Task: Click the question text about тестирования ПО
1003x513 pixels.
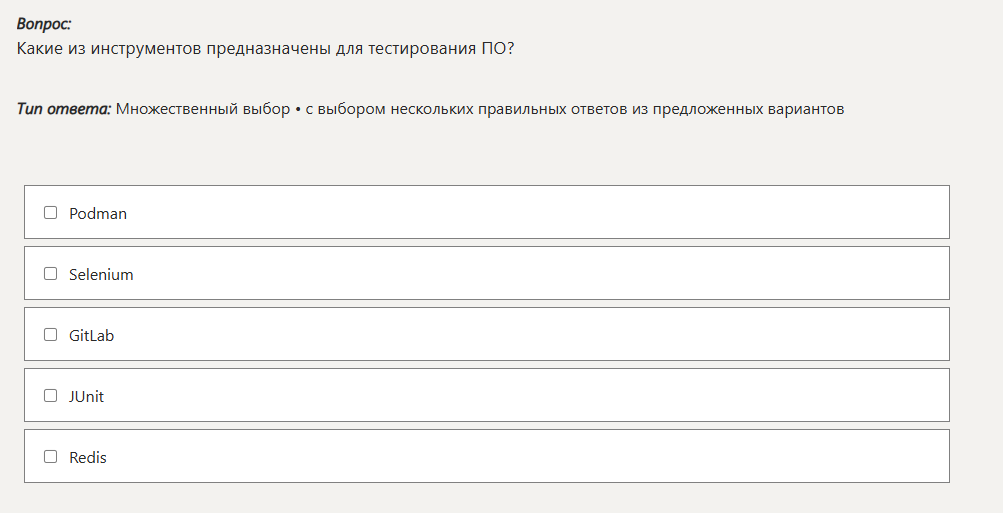Action: point(266,48)
